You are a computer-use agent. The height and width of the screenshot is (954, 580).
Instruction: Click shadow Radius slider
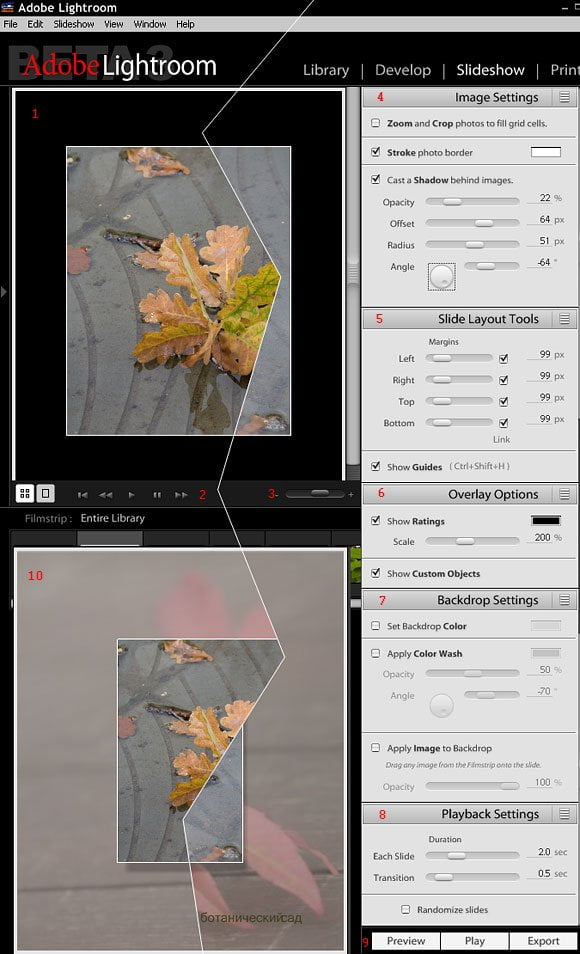[472, 245]
